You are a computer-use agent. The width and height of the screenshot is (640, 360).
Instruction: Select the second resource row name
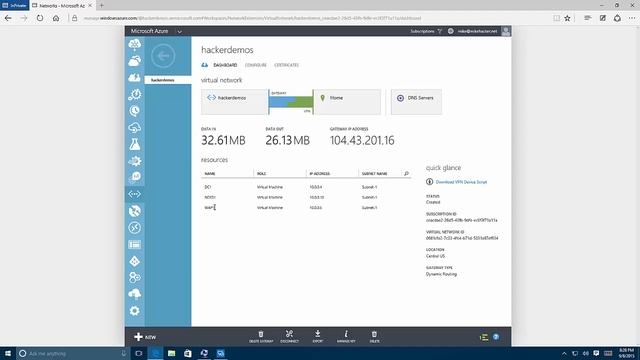tap(210, 197)
